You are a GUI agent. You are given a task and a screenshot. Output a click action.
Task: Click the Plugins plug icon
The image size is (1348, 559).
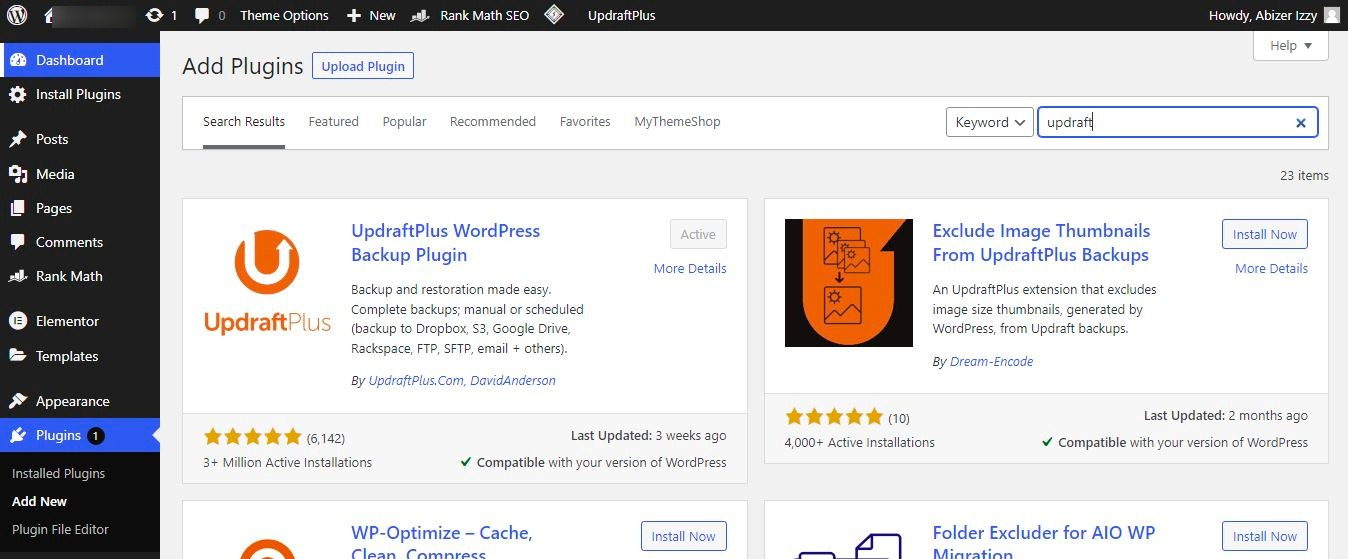[x=18, y=435]
